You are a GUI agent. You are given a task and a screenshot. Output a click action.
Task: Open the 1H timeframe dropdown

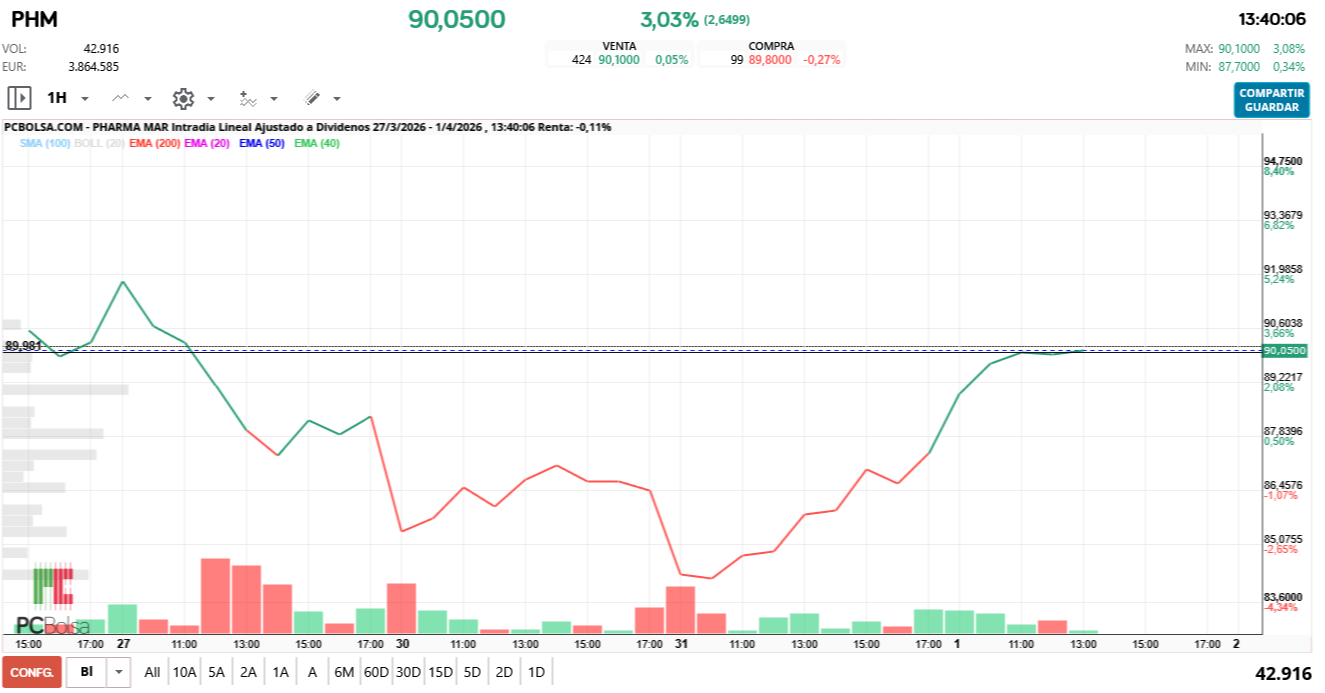85,97
